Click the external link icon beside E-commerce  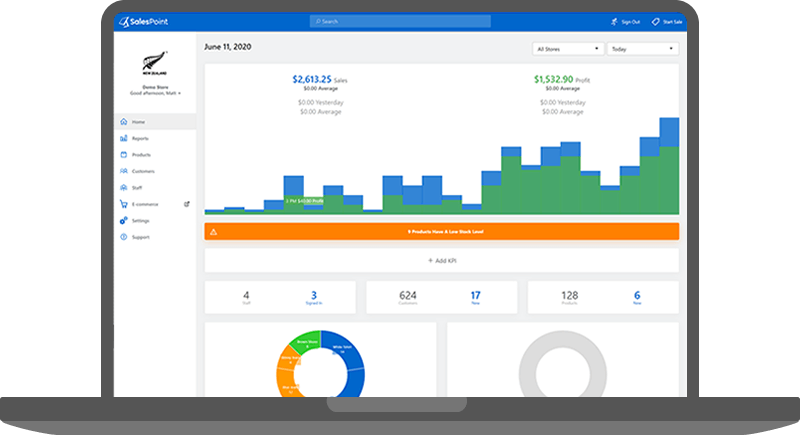click(x=187, y=204)
